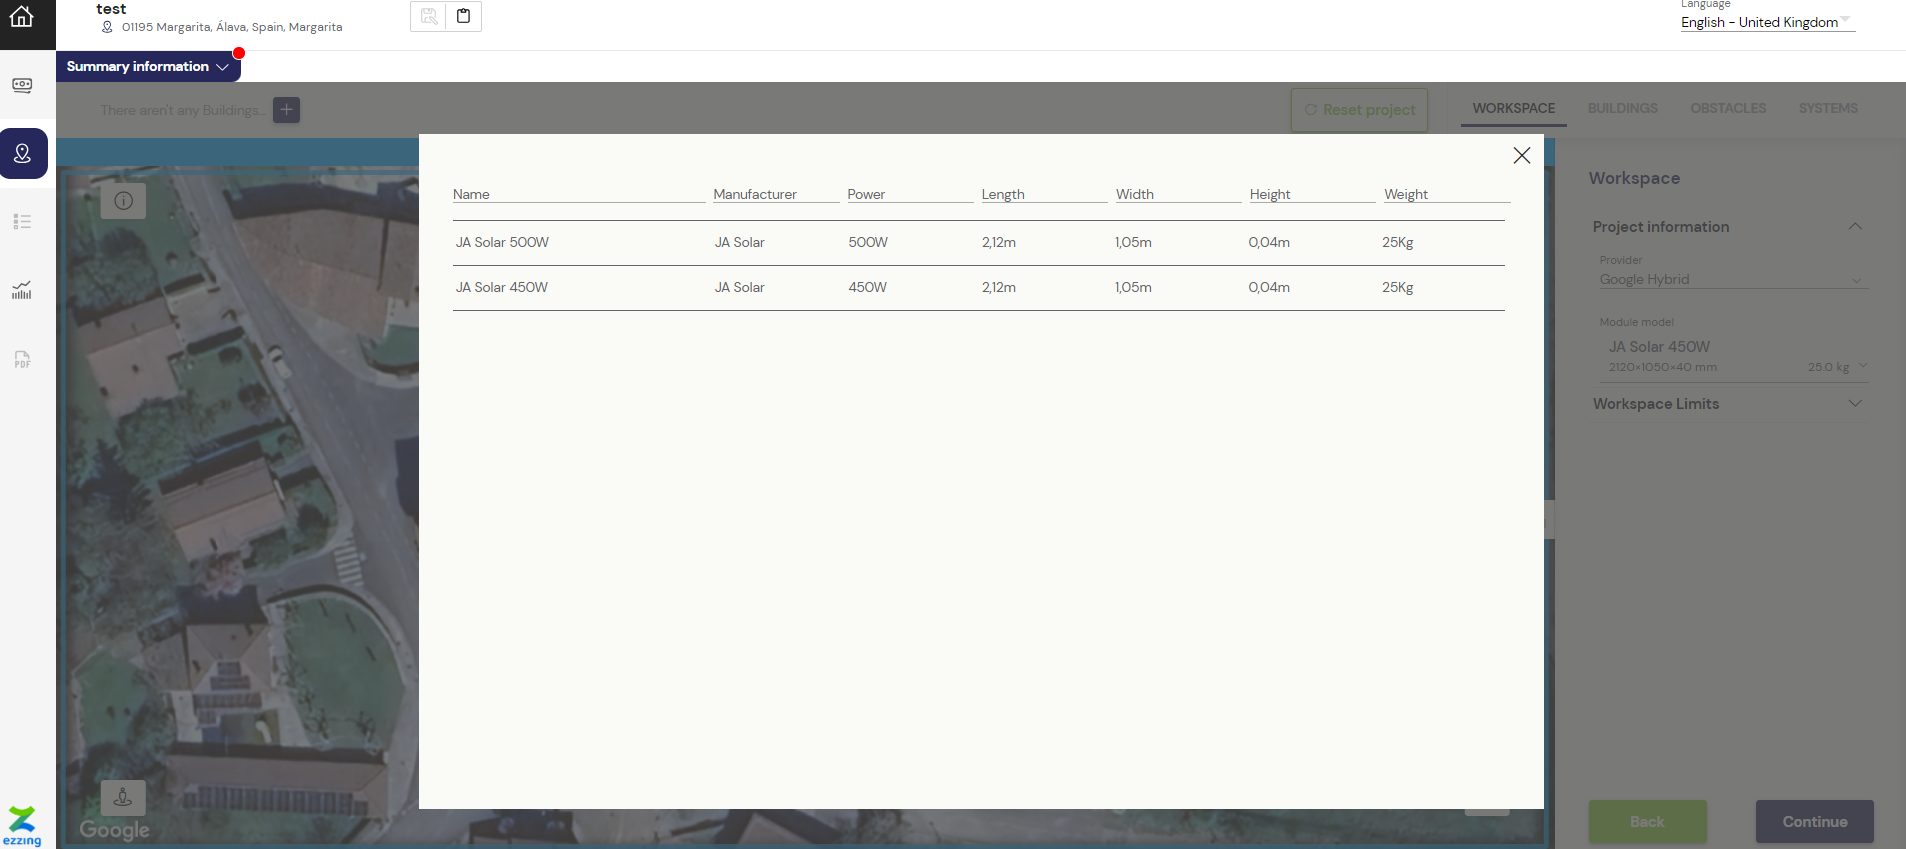Screen dimensions: 1906x849
Task: Click the 500W power cell
Action: [868, 242]
